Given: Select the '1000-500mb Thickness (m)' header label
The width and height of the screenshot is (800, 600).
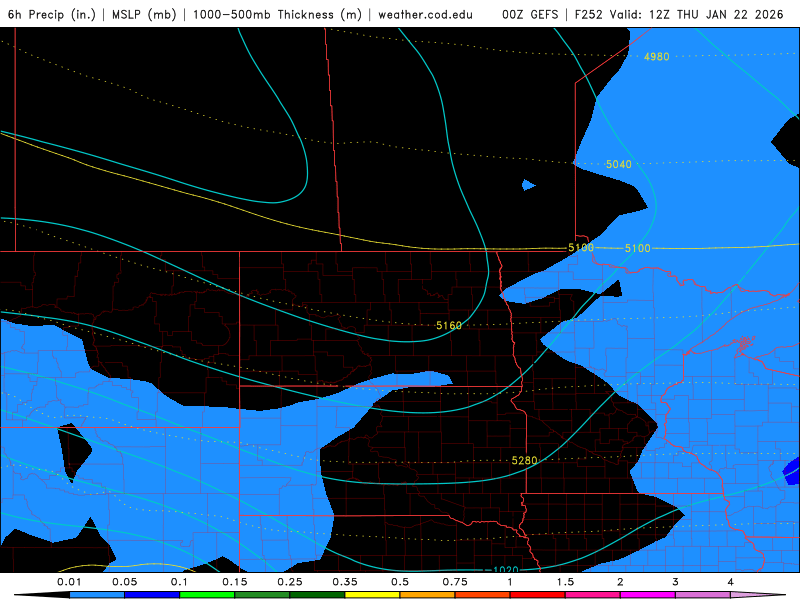Looking at the screenshot, I should (x=277, y=14).
